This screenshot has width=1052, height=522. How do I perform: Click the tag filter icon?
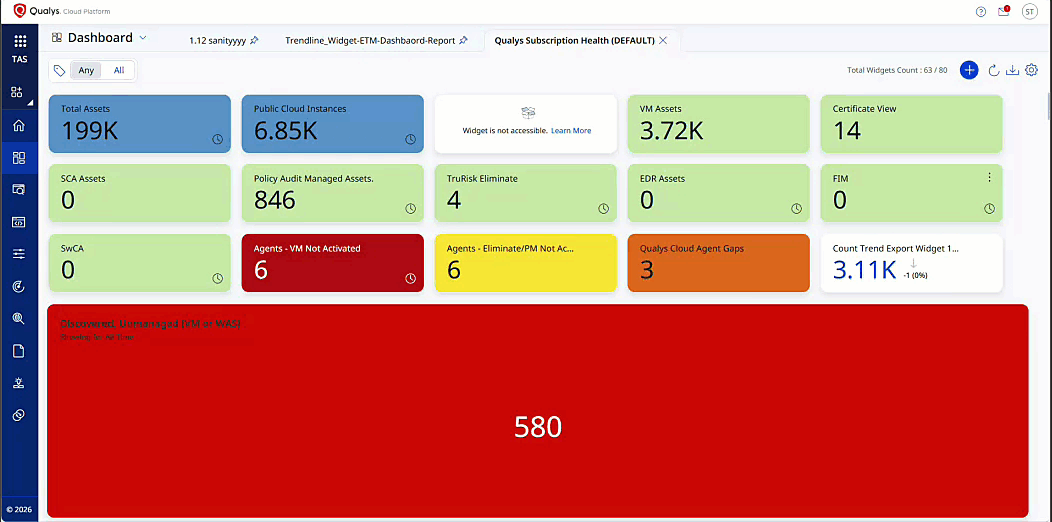(x=60, y=70)
